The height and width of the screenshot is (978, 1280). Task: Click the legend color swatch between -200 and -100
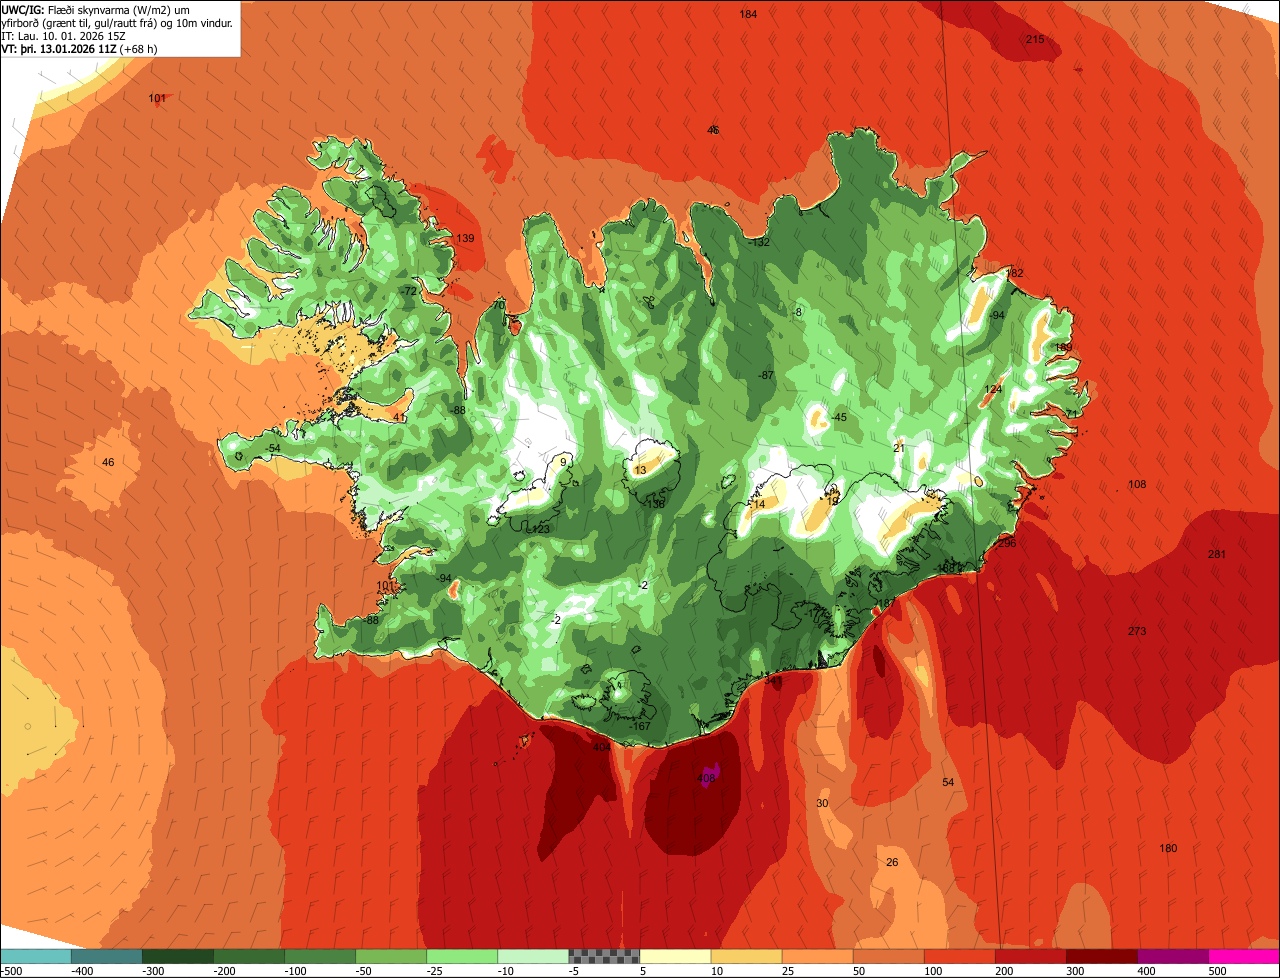249,956
